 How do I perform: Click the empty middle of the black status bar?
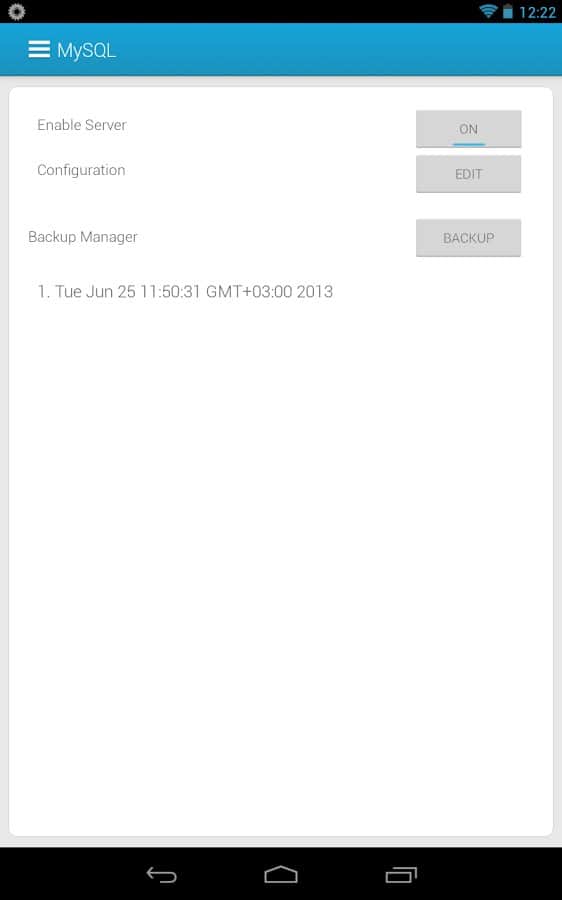(x=253, y=11)
